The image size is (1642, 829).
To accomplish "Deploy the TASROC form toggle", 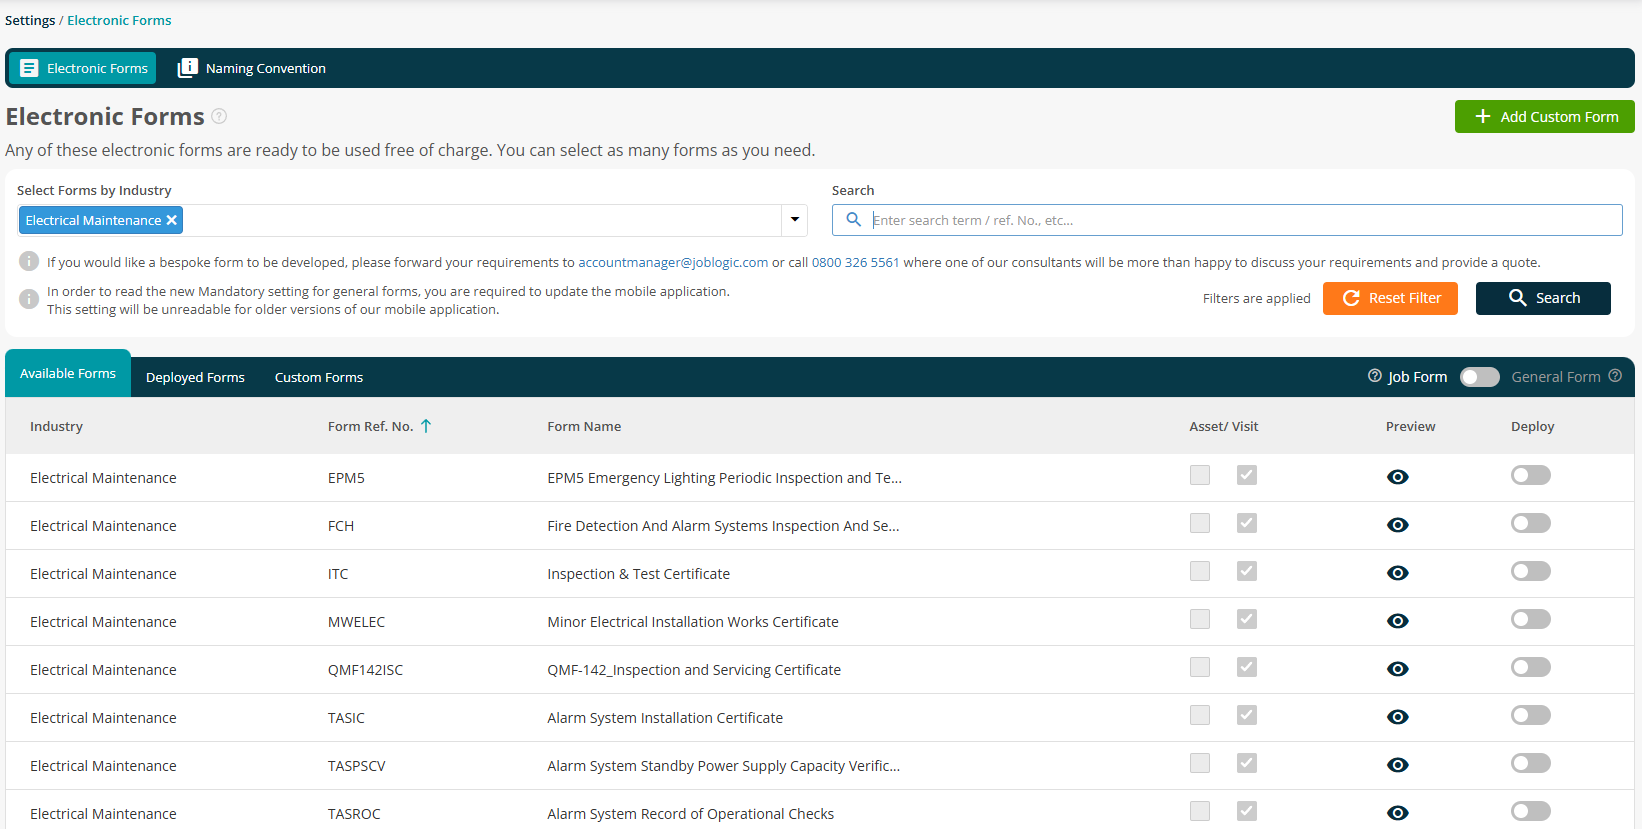I will click(x=1531, y=811).
